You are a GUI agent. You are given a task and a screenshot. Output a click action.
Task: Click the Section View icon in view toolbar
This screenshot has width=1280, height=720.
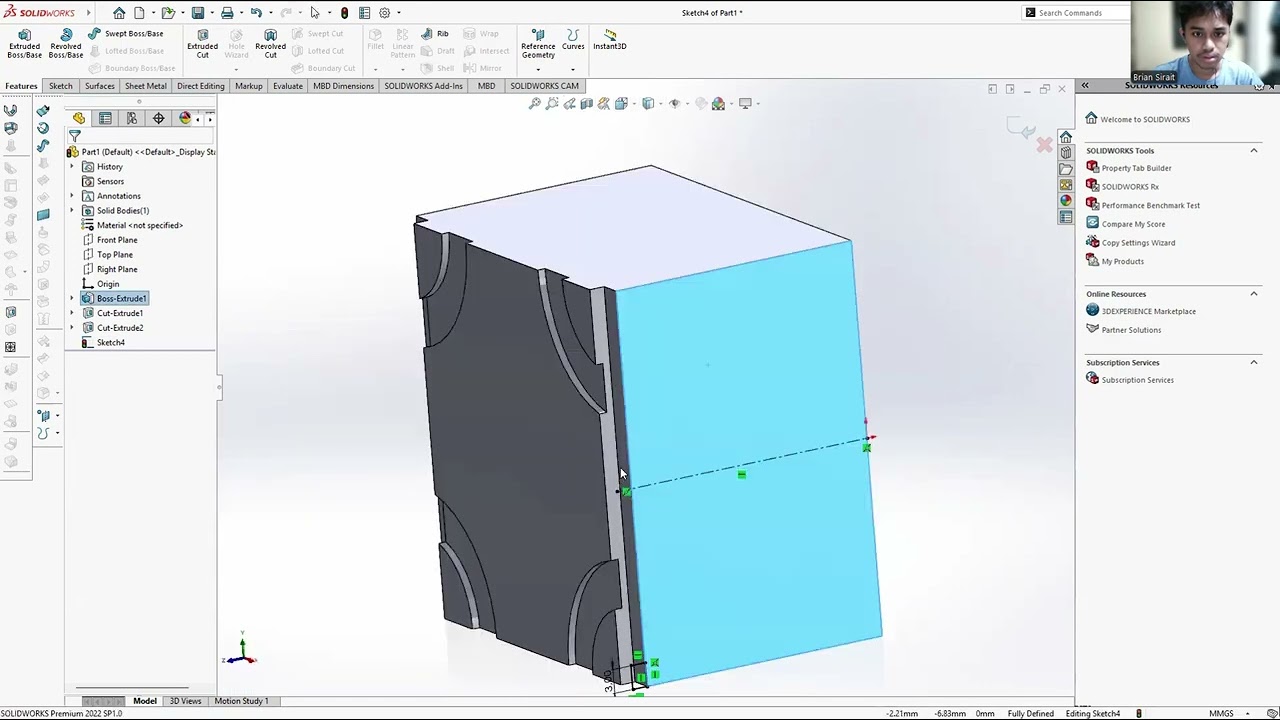pos(587,103)
